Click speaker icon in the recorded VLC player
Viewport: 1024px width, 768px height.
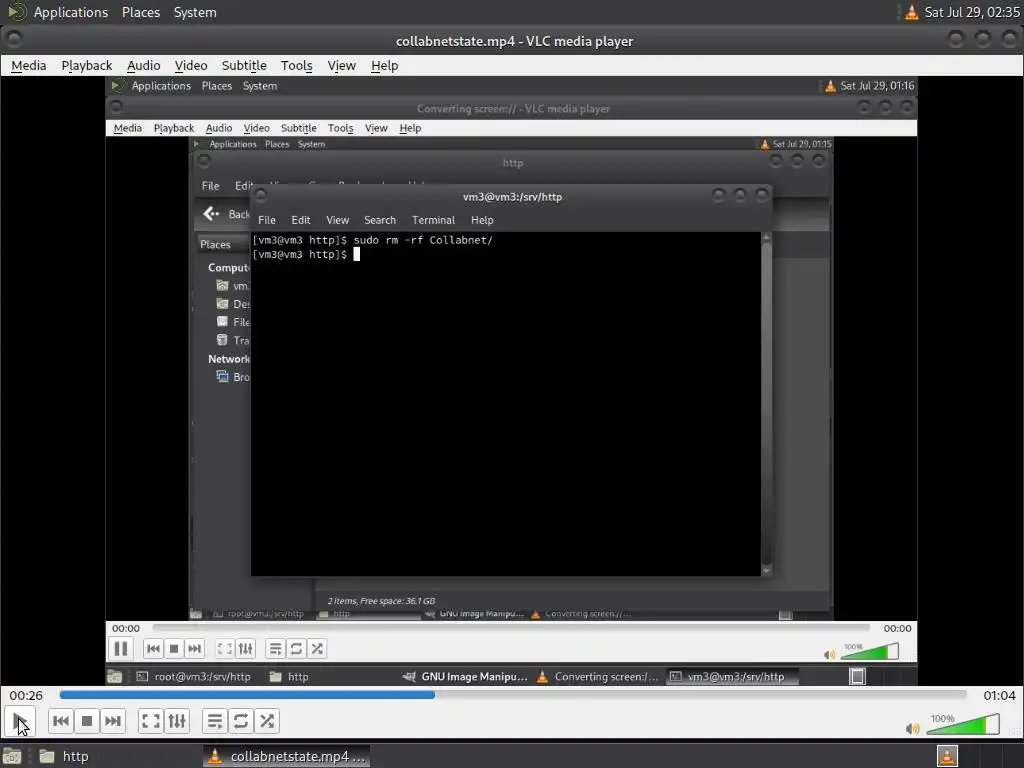(x=829, y=654)
